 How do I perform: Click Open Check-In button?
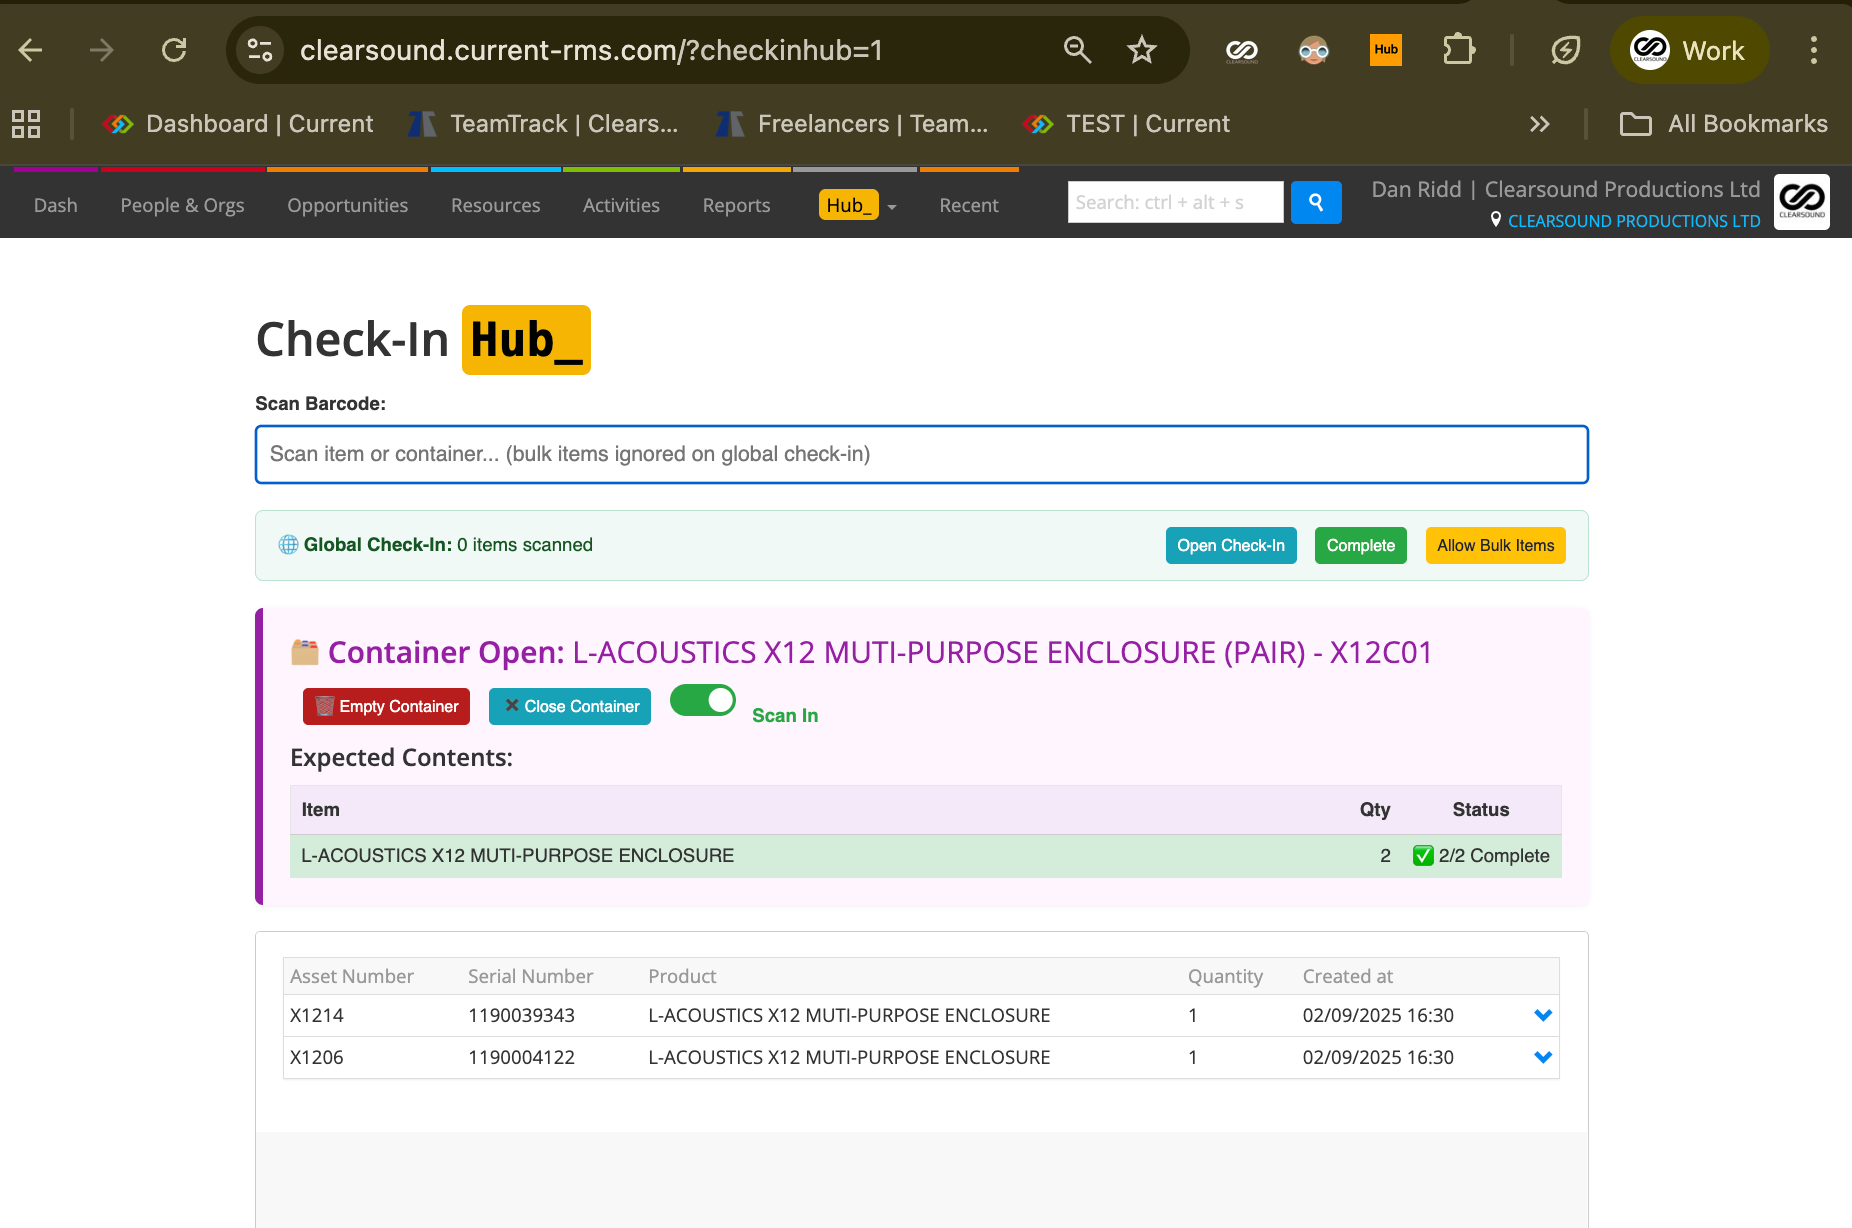pos(1231,545)
